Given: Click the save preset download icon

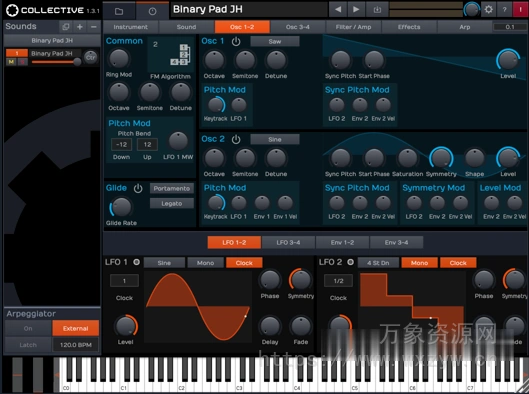Looking at the screenshot, I should coord(377,10).
